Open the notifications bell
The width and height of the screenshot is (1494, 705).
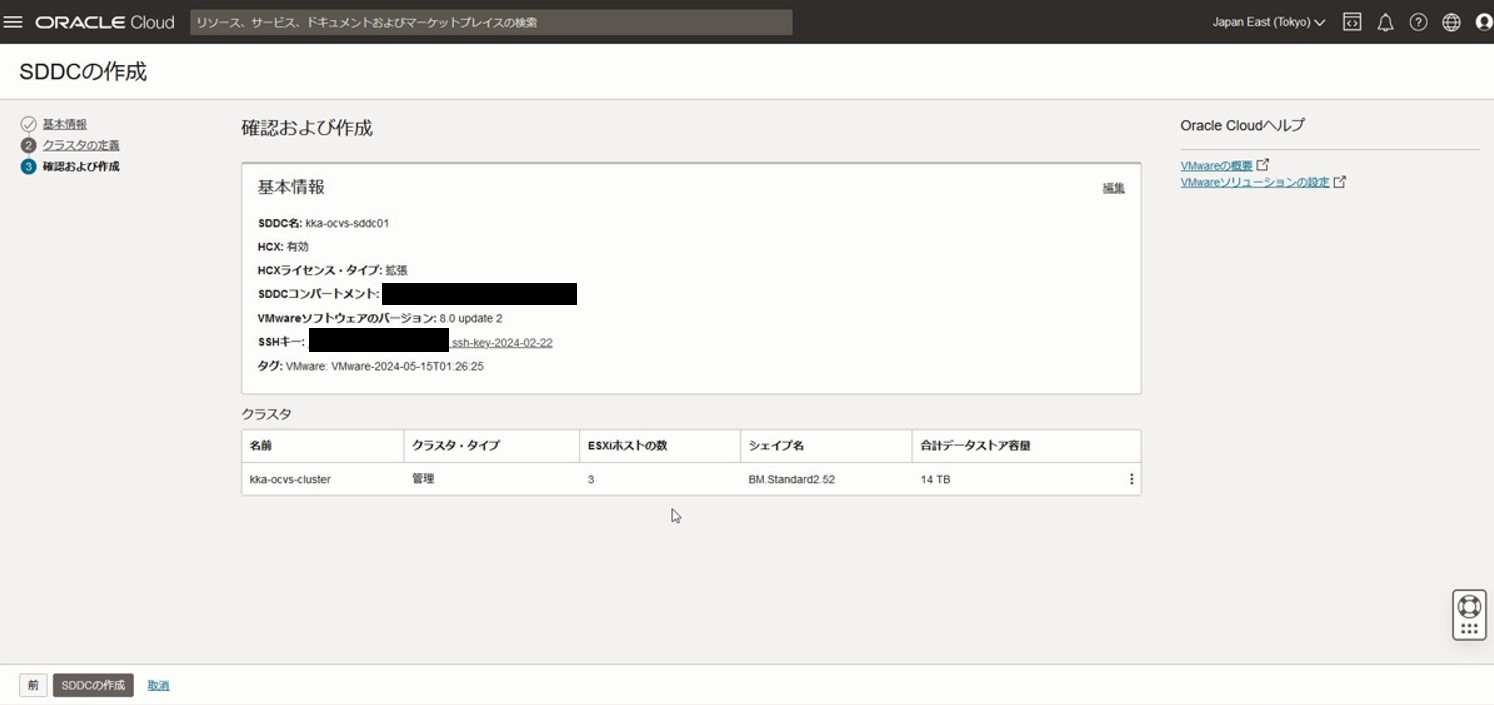(x=1385, y=22)
